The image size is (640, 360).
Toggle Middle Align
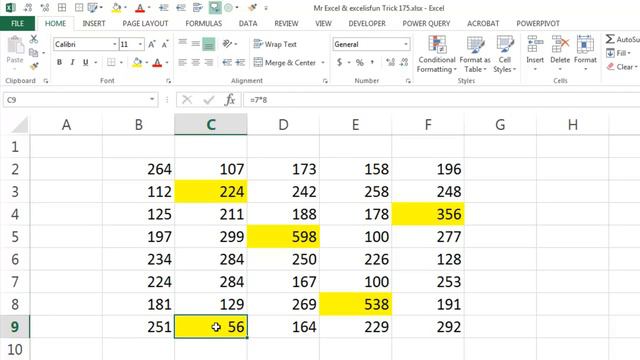pos(196,43)
